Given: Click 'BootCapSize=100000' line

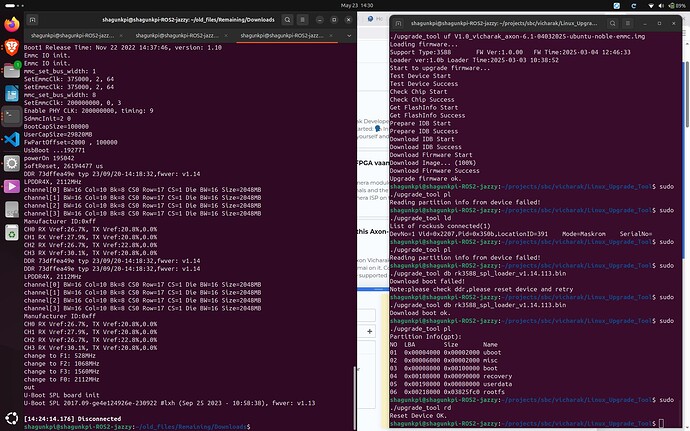Looking at the screenshot, I should tap(56, 126).
